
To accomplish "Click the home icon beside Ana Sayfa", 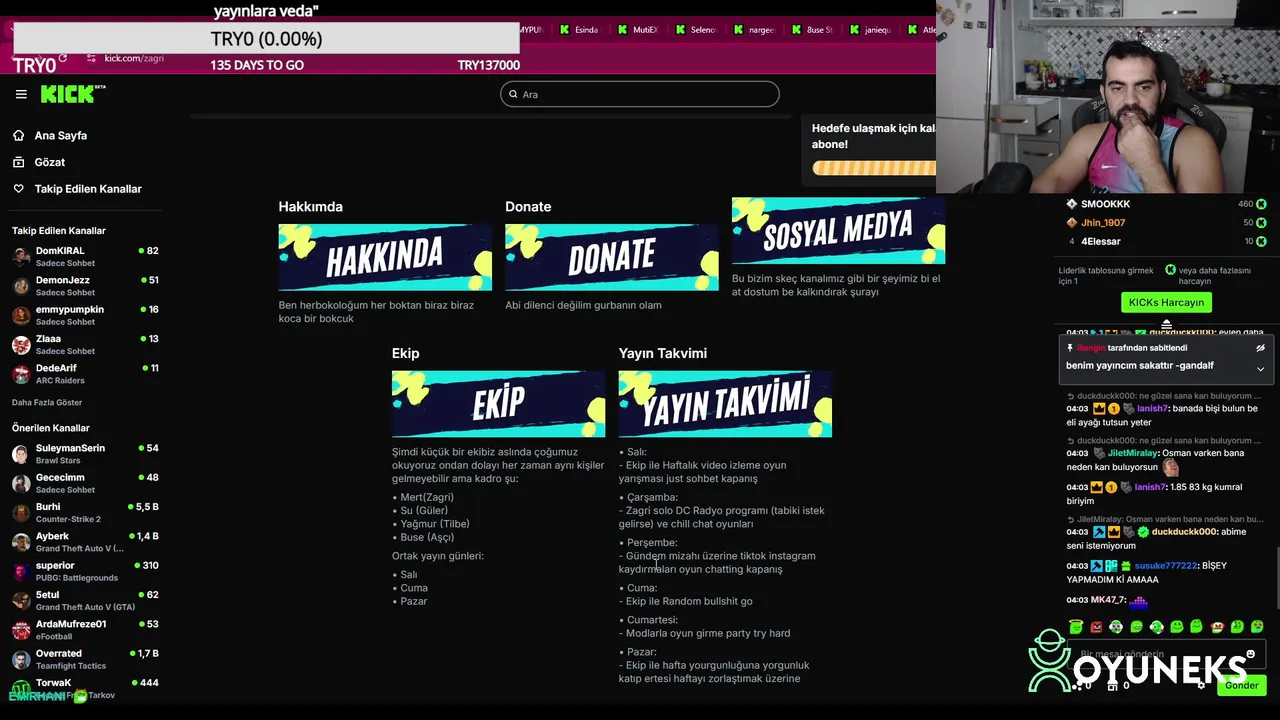I will [x=19, y=135].
